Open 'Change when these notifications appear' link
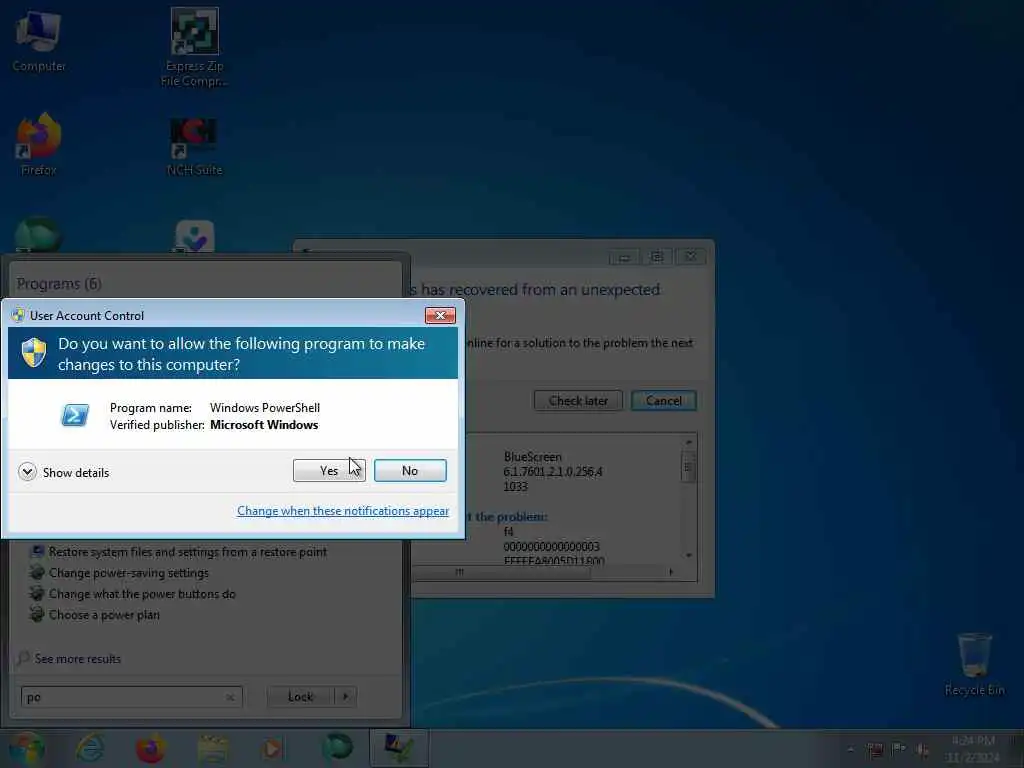Image resolution: width=1024 pixels, height=768 pixels. point(343,511)
